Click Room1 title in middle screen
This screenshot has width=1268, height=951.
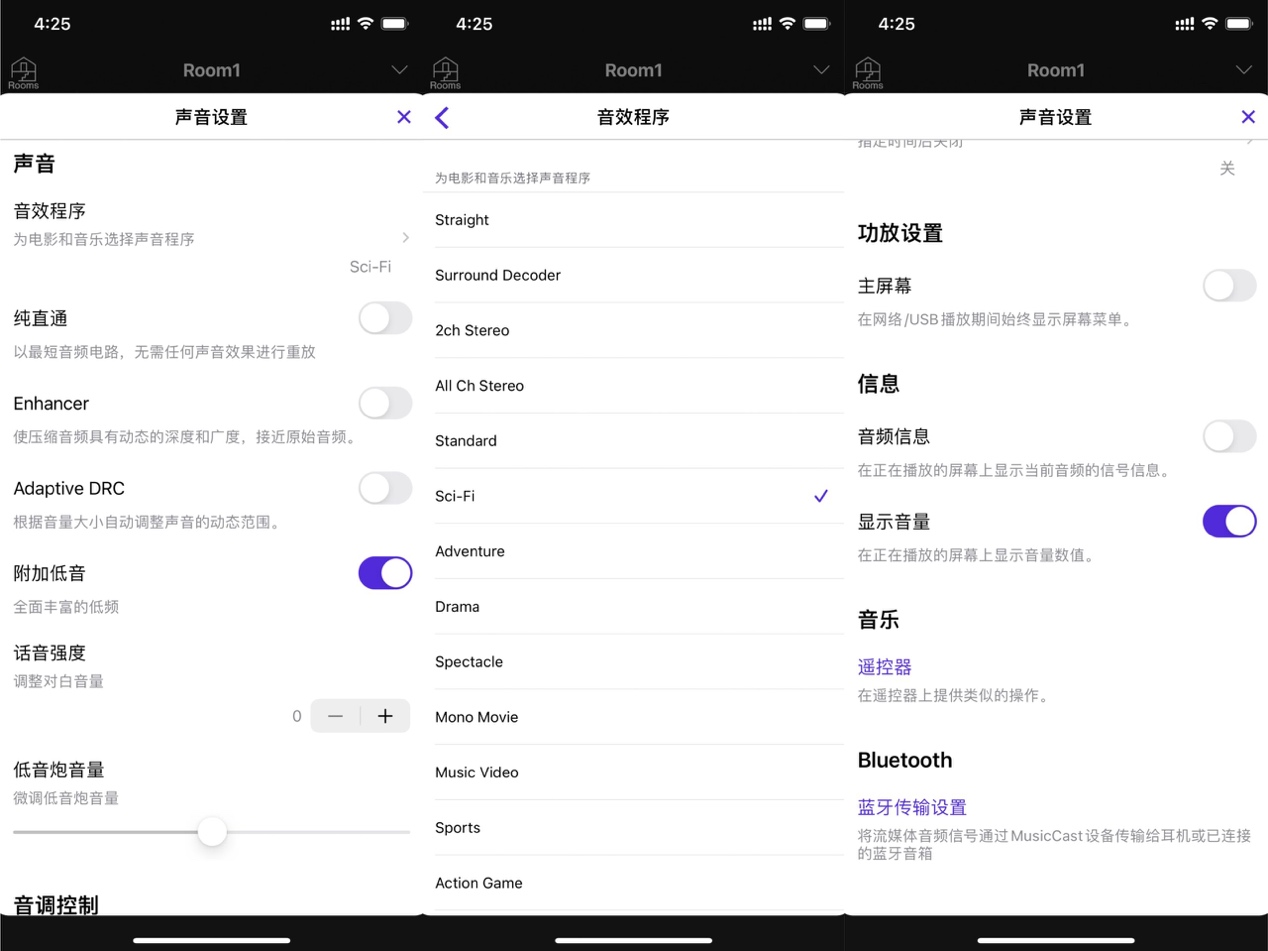click(634, 70)
